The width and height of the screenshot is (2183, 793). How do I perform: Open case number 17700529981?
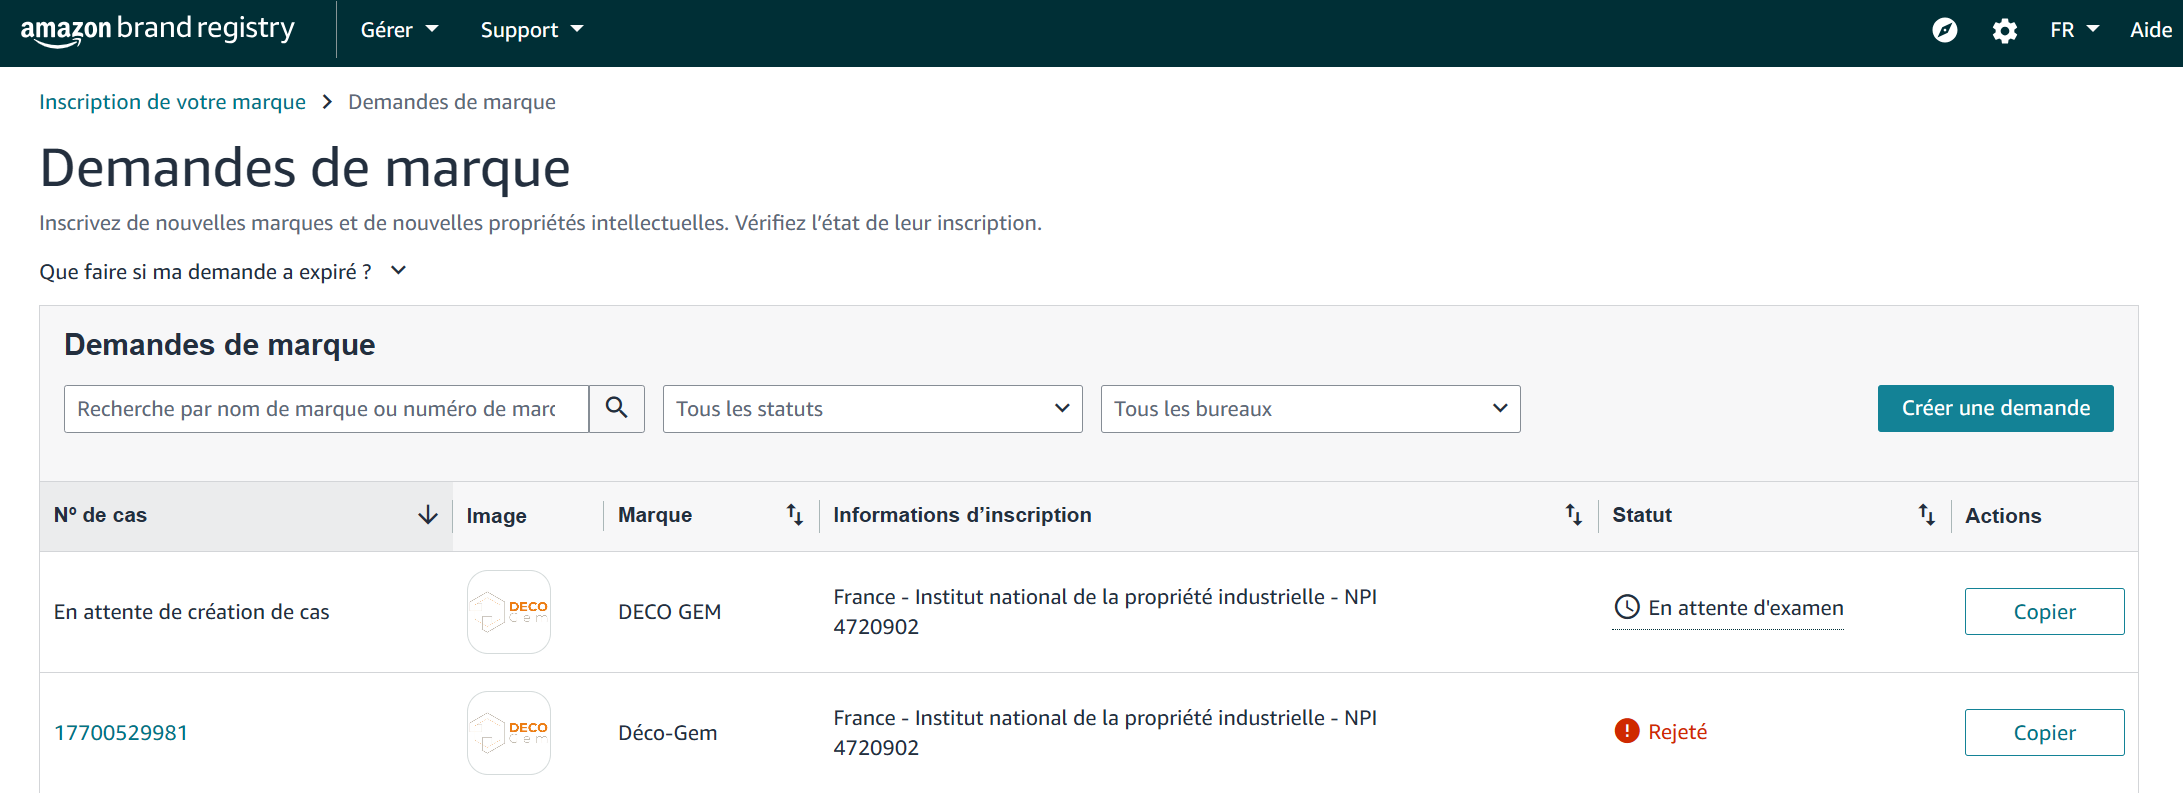(x=121, y=733)
